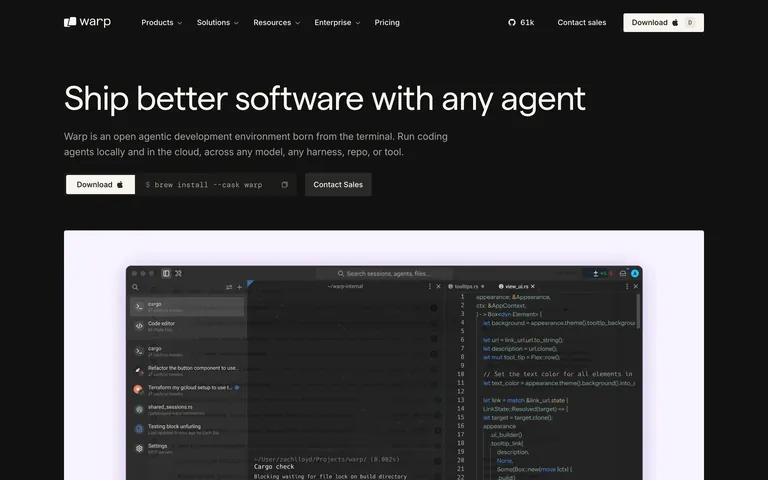Click Contact sales in the header
This screenshot has height=480, width=768.
(x=581, y=23)
